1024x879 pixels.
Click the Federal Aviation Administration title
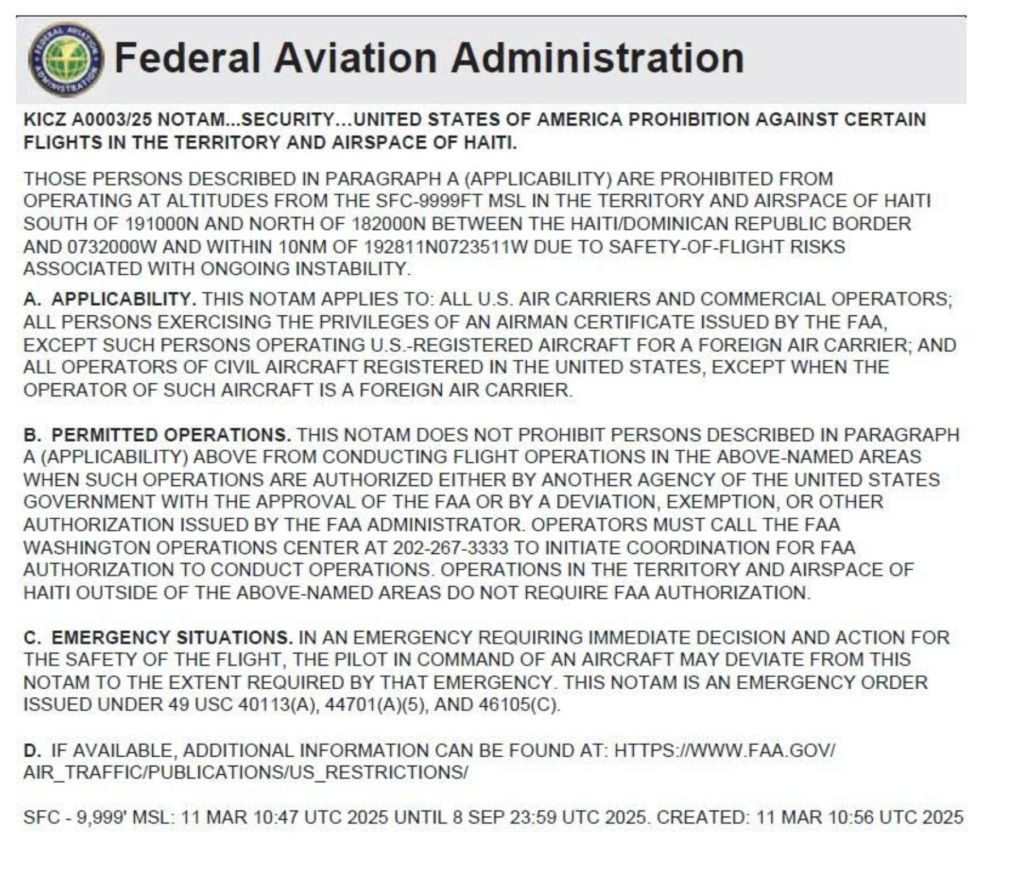pyautogui.click(x=429, y=58)
